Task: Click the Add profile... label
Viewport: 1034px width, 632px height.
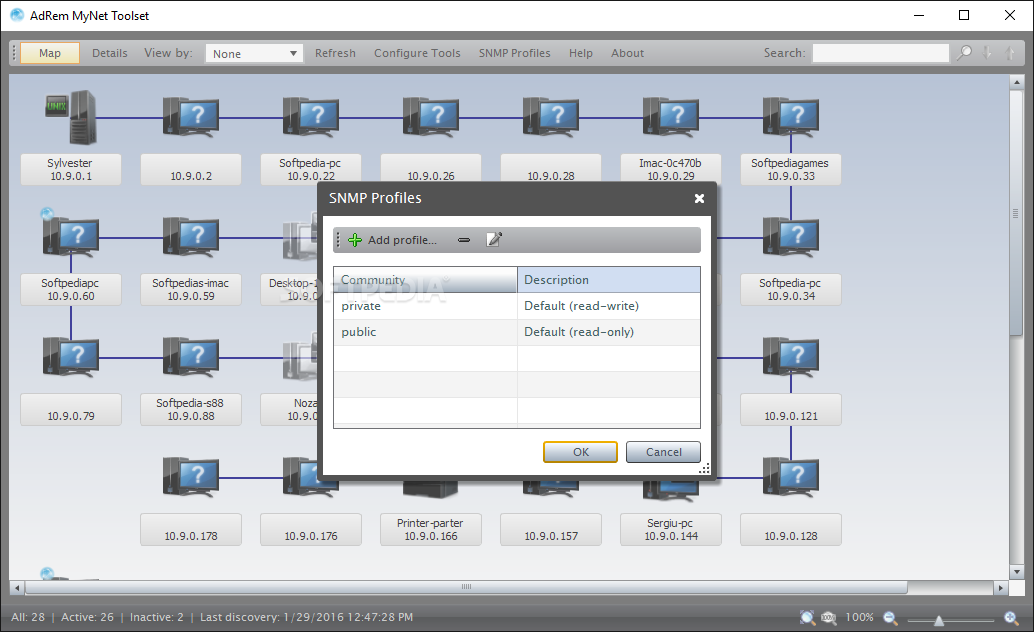Action: click(402, 240)
